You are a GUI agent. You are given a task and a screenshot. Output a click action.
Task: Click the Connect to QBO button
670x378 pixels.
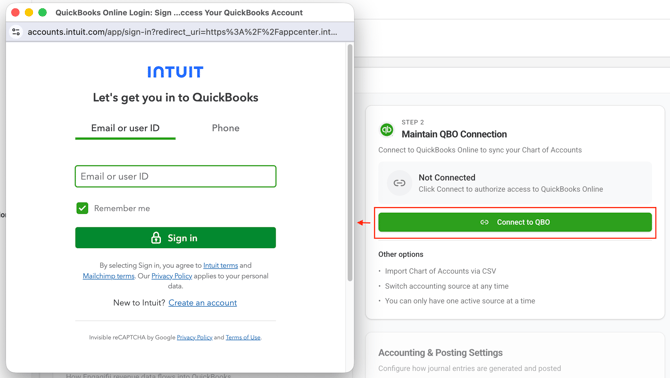point(515,222)
